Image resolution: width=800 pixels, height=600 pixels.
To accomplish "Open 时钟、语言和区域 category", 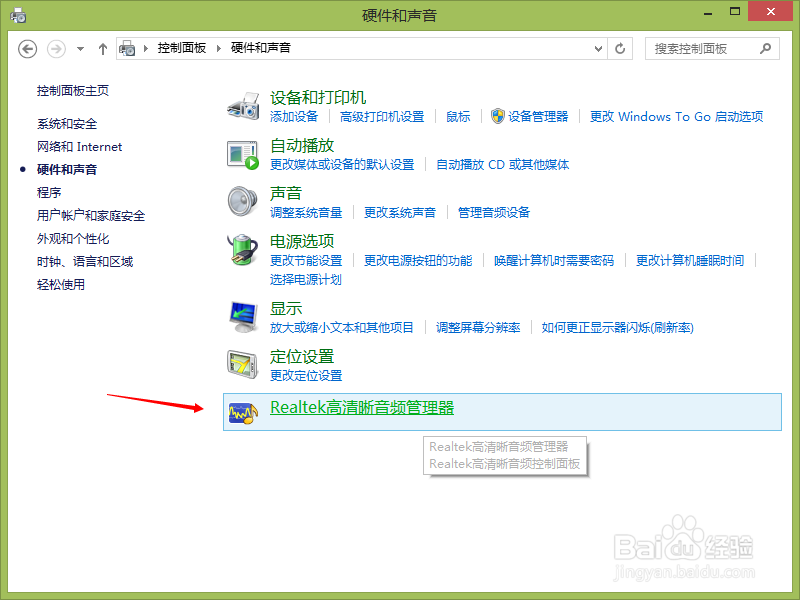I will [85, 261].
